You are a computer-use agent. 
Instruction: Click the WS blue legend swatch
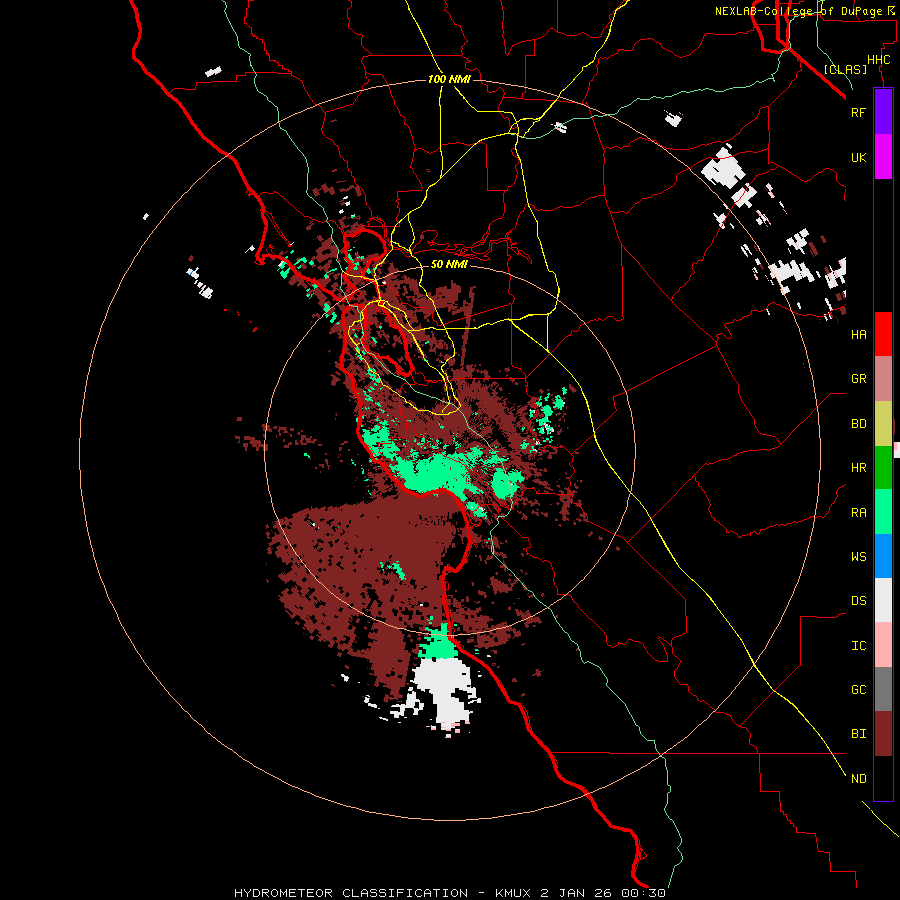pos(883,556)
